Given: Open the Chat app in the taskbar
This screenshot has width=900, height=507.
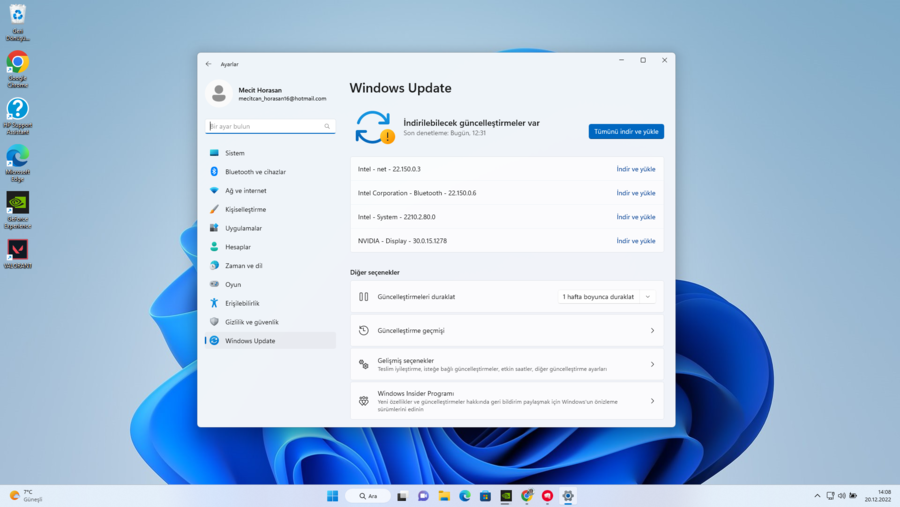Looking at the screenshot, I should tap(423, 496).
